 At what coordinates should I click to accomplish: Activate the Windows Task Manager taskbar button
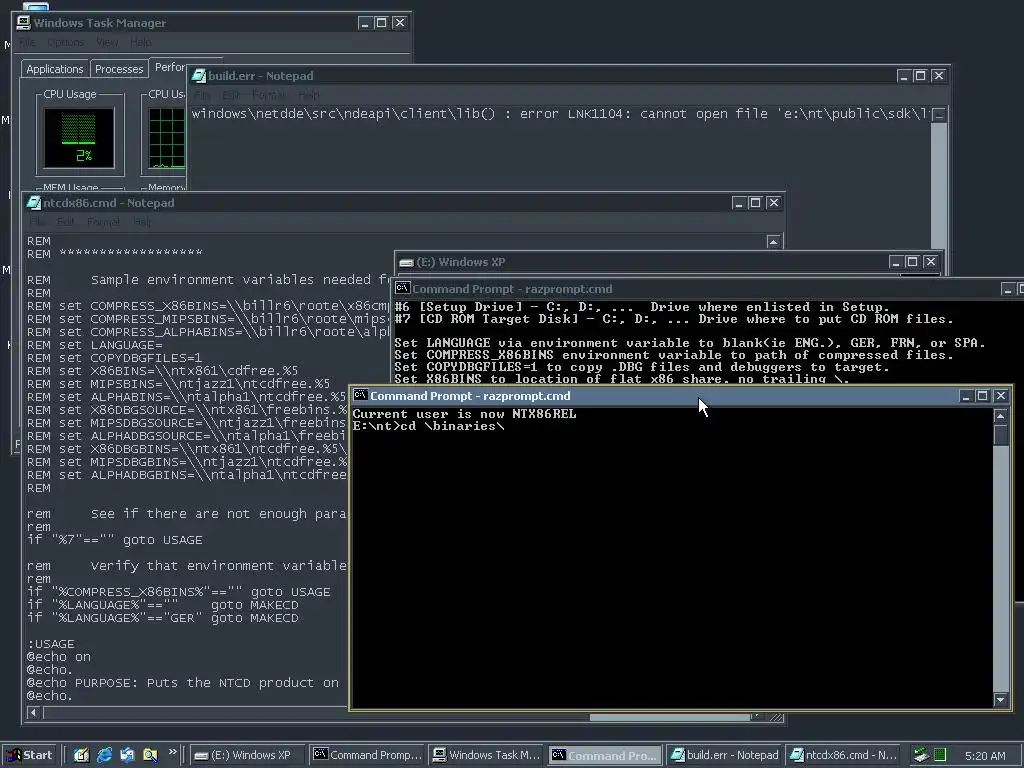[x=487, y=755]
